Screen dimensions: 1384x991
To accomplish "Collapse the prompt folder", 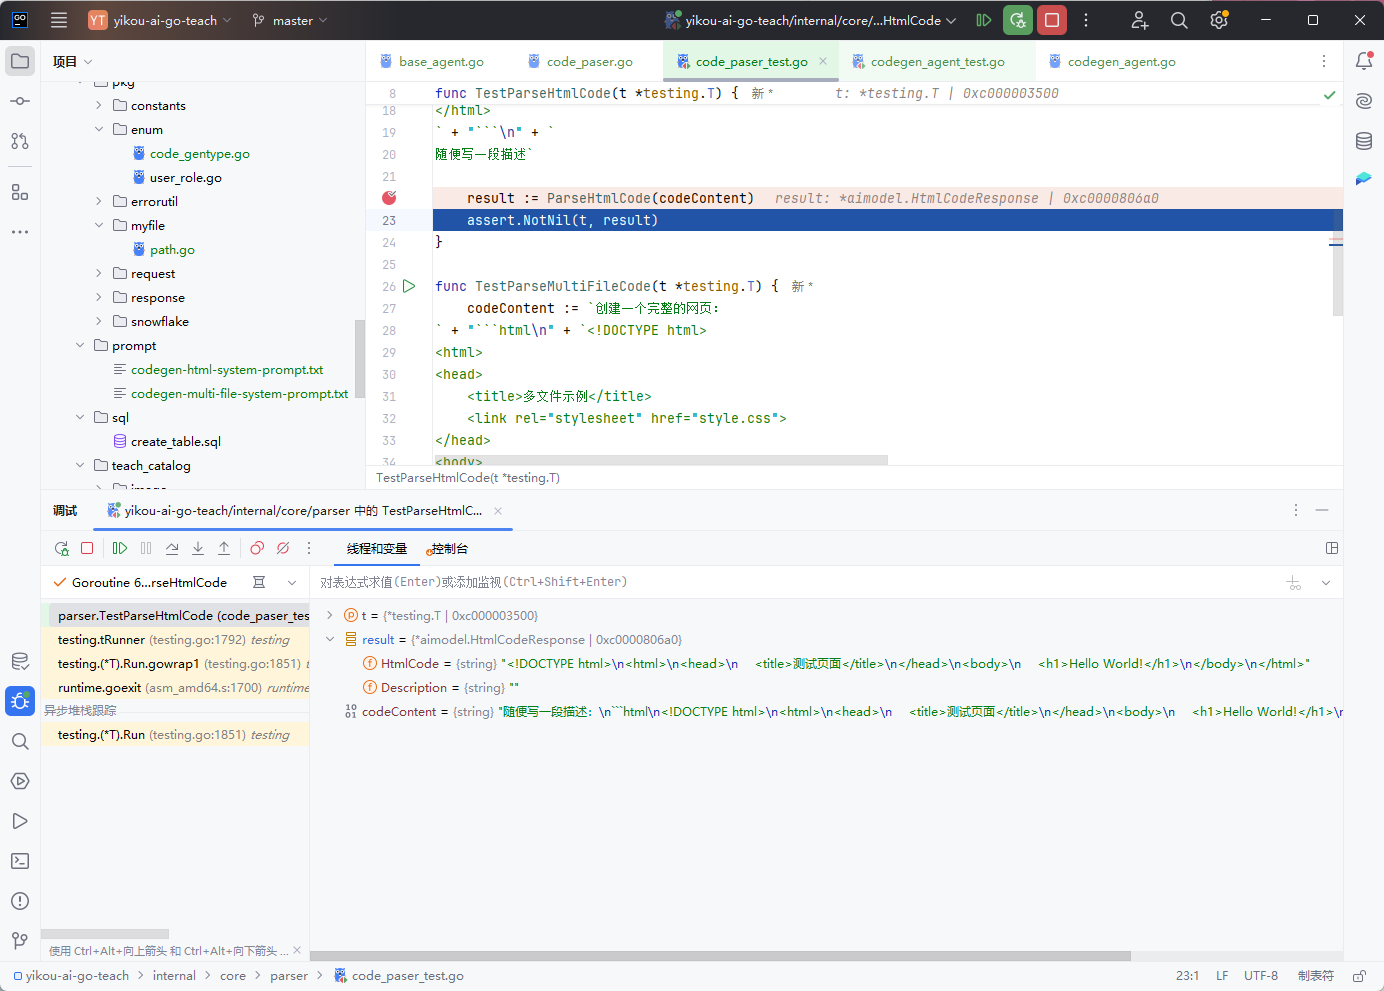I will pyautogui.click(x=80, y=345).
